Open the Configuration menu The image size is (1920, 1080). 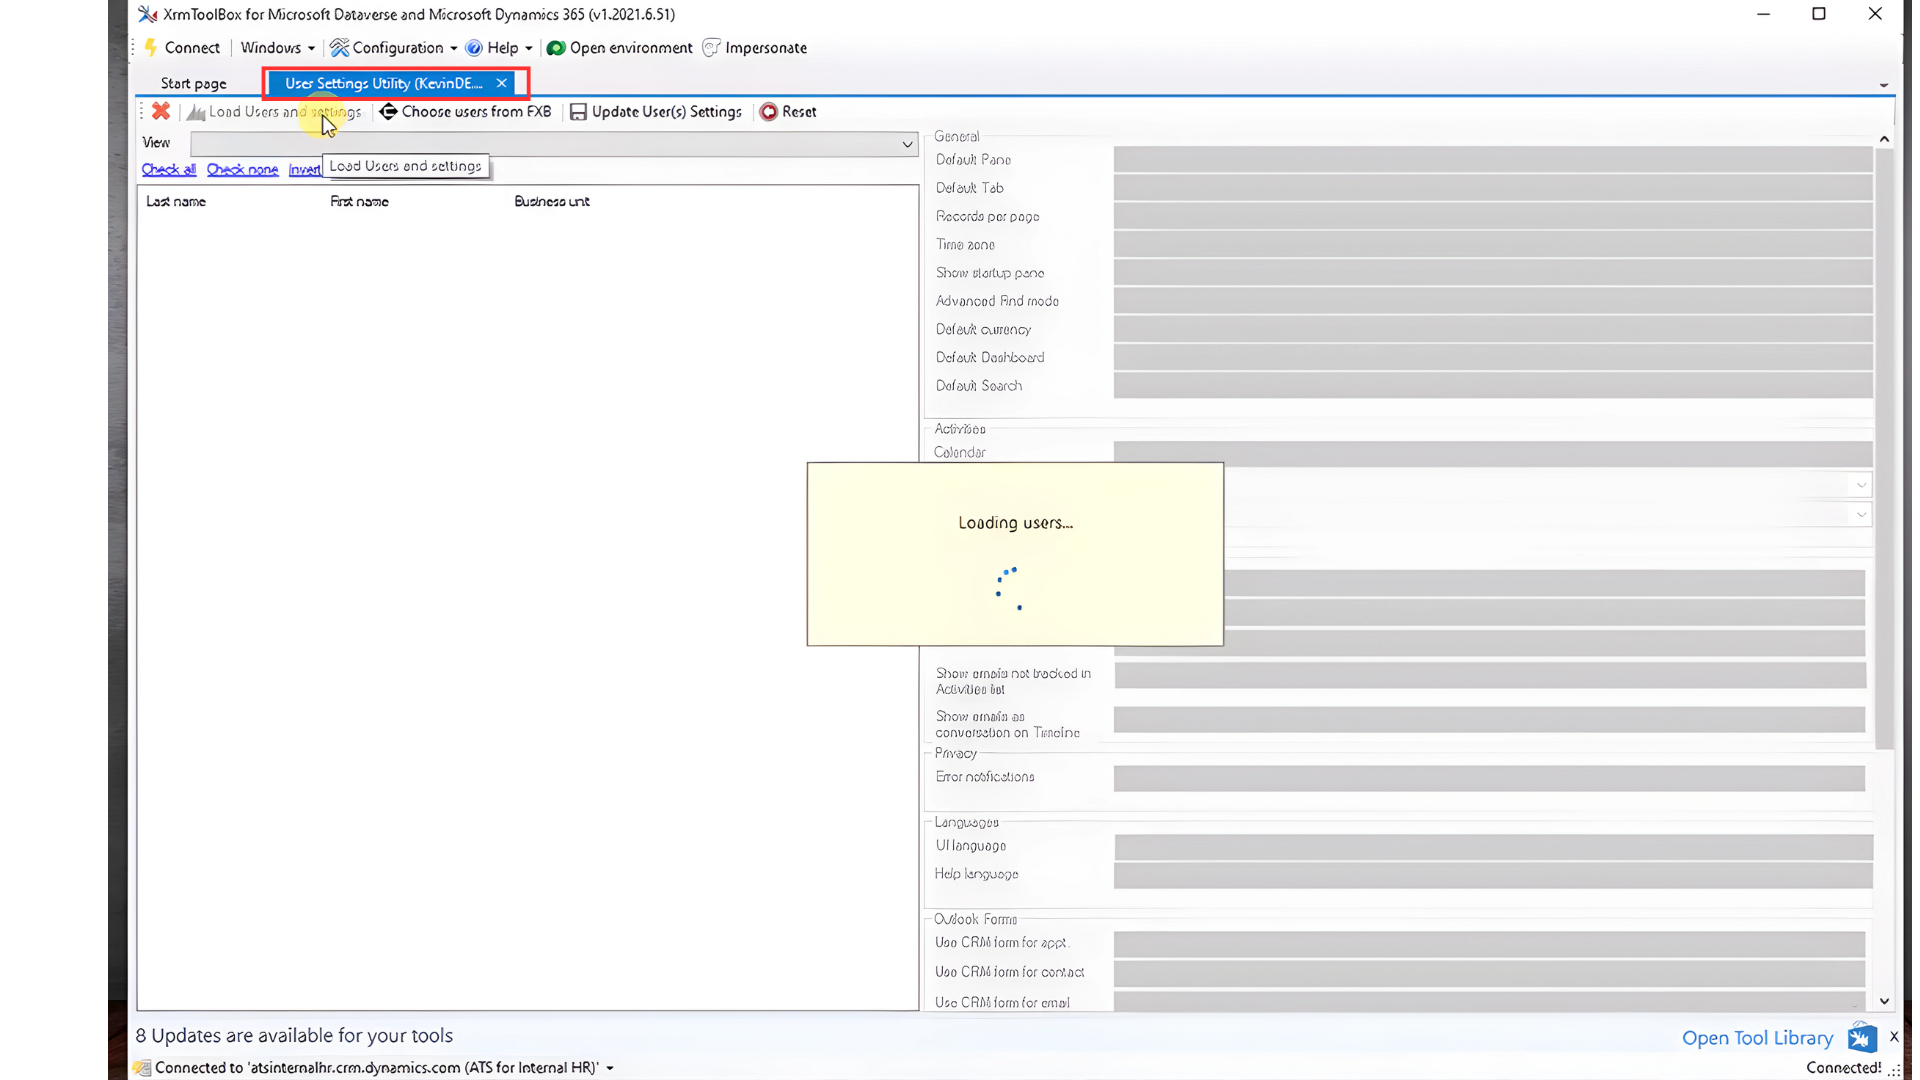click(x=394, y=47)
